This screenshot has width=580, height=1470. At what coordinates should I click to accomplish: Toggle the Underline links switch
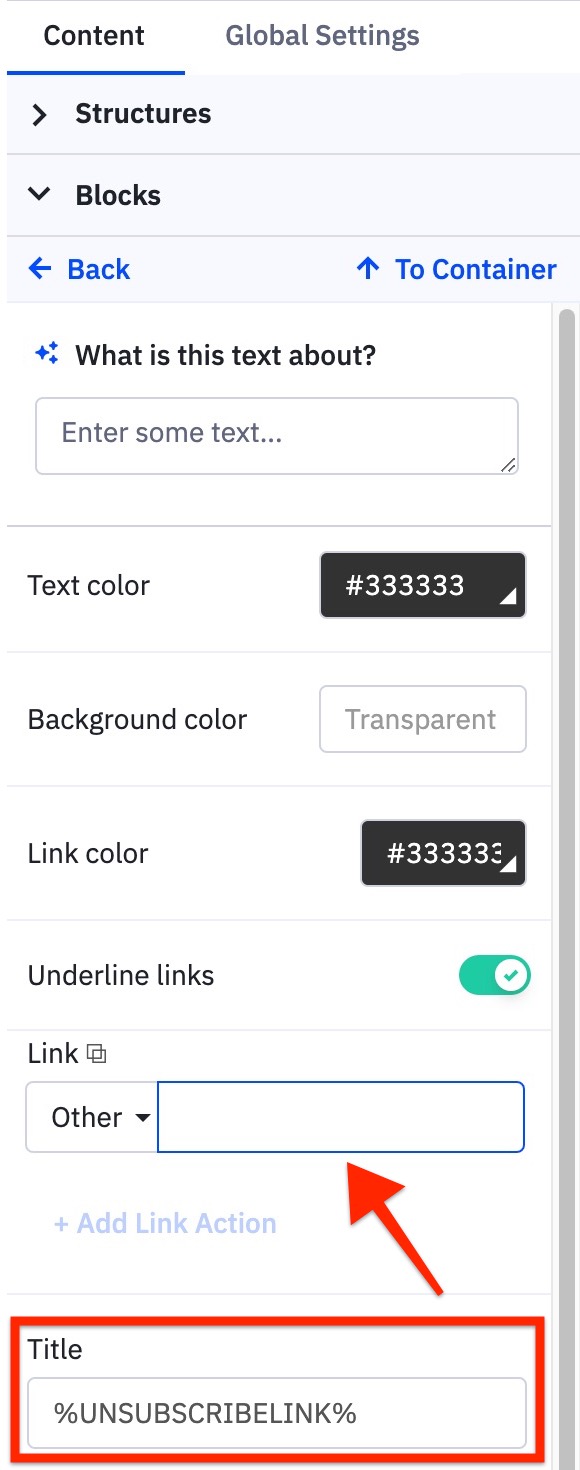(x=494, y=975)
